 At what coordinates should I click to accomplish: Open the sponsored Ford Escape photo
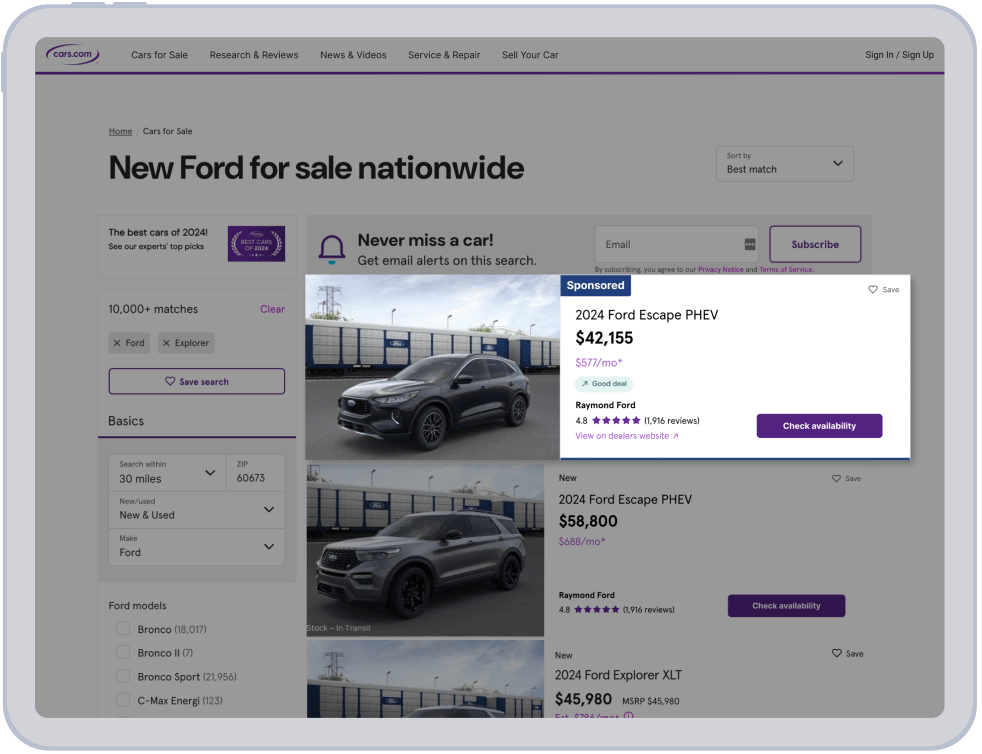pos(432,367)
